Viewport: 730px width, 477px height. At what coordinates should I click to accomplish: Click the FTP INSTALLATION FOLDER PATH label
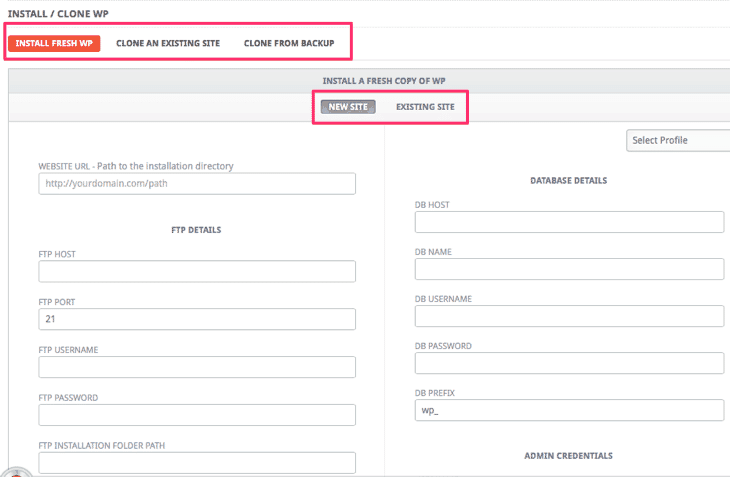coord(101,446)
